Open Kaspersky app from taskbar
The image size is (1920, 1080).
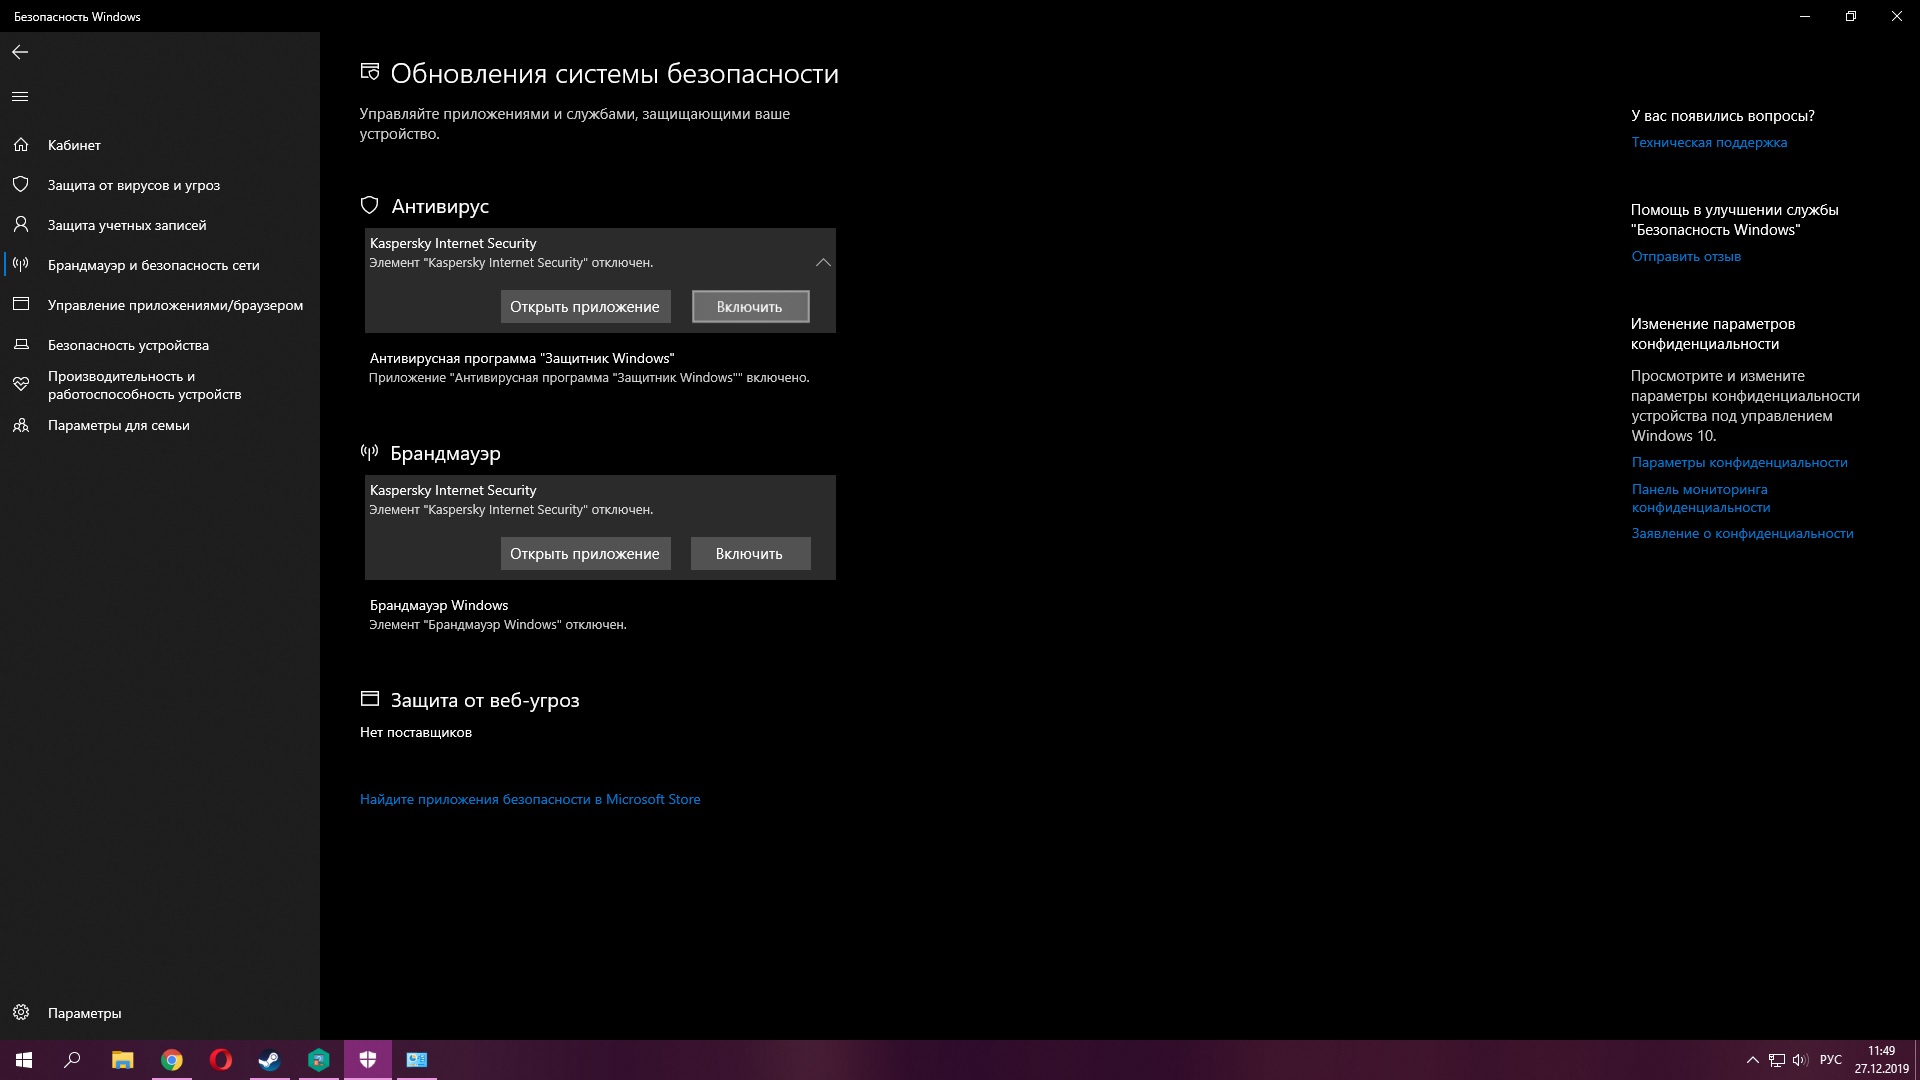click(x=319, y=1060)
